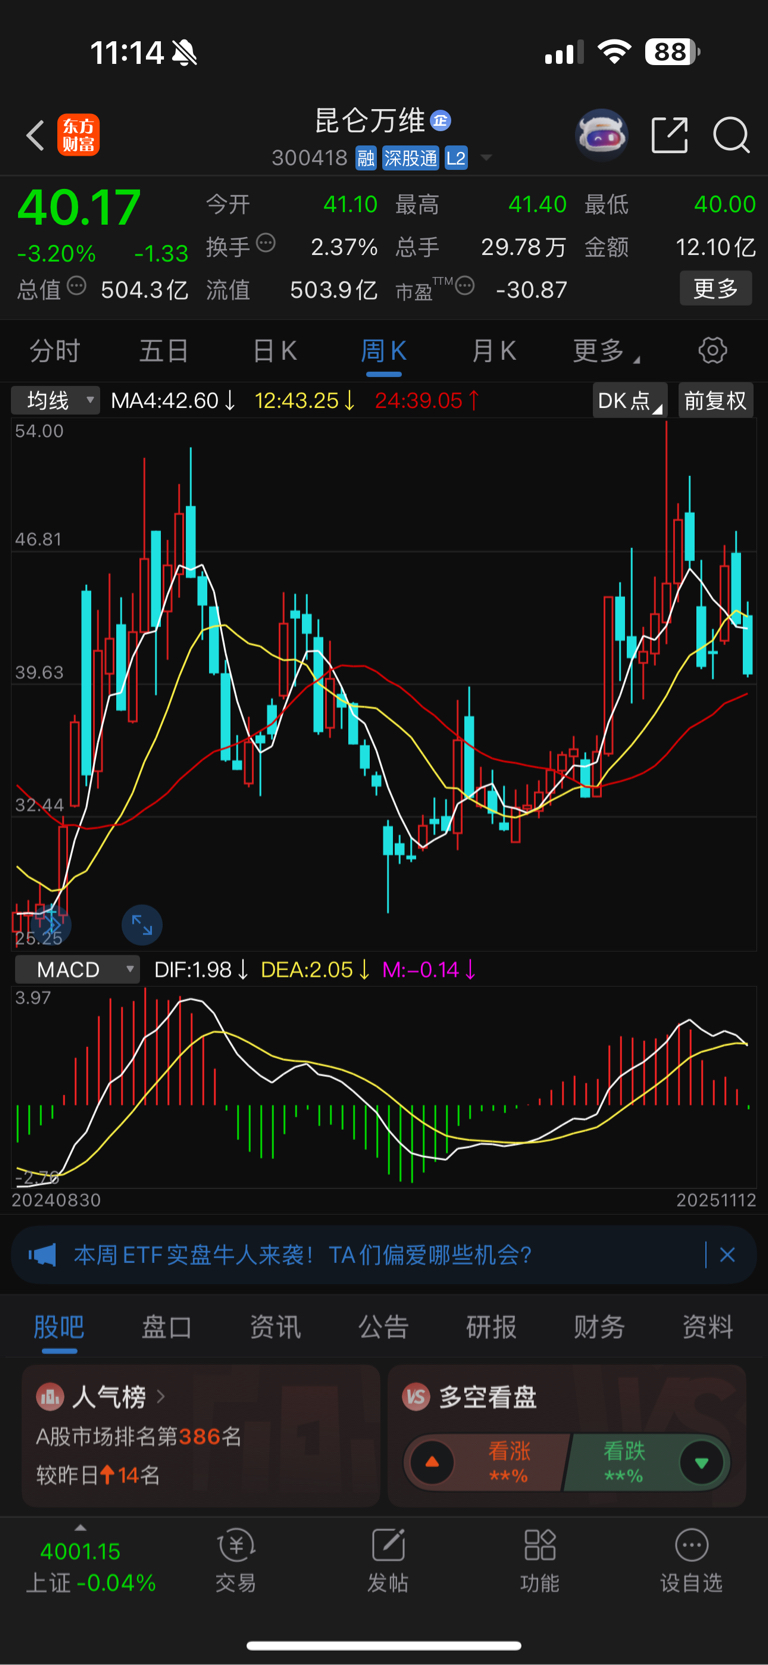Change the 前复权 adjustment setting
The width and height of the screenshot is (768, 1665).
[x=715, y=401]
